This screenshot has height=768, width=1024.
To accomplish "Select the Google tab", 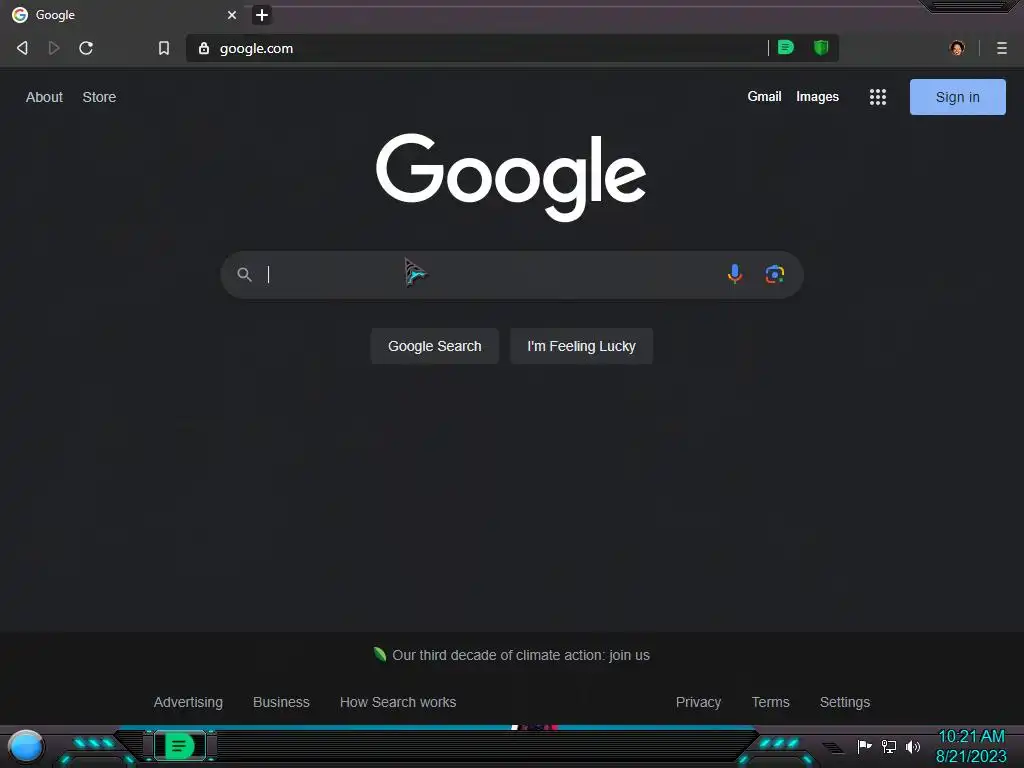I will click(124, 14).
